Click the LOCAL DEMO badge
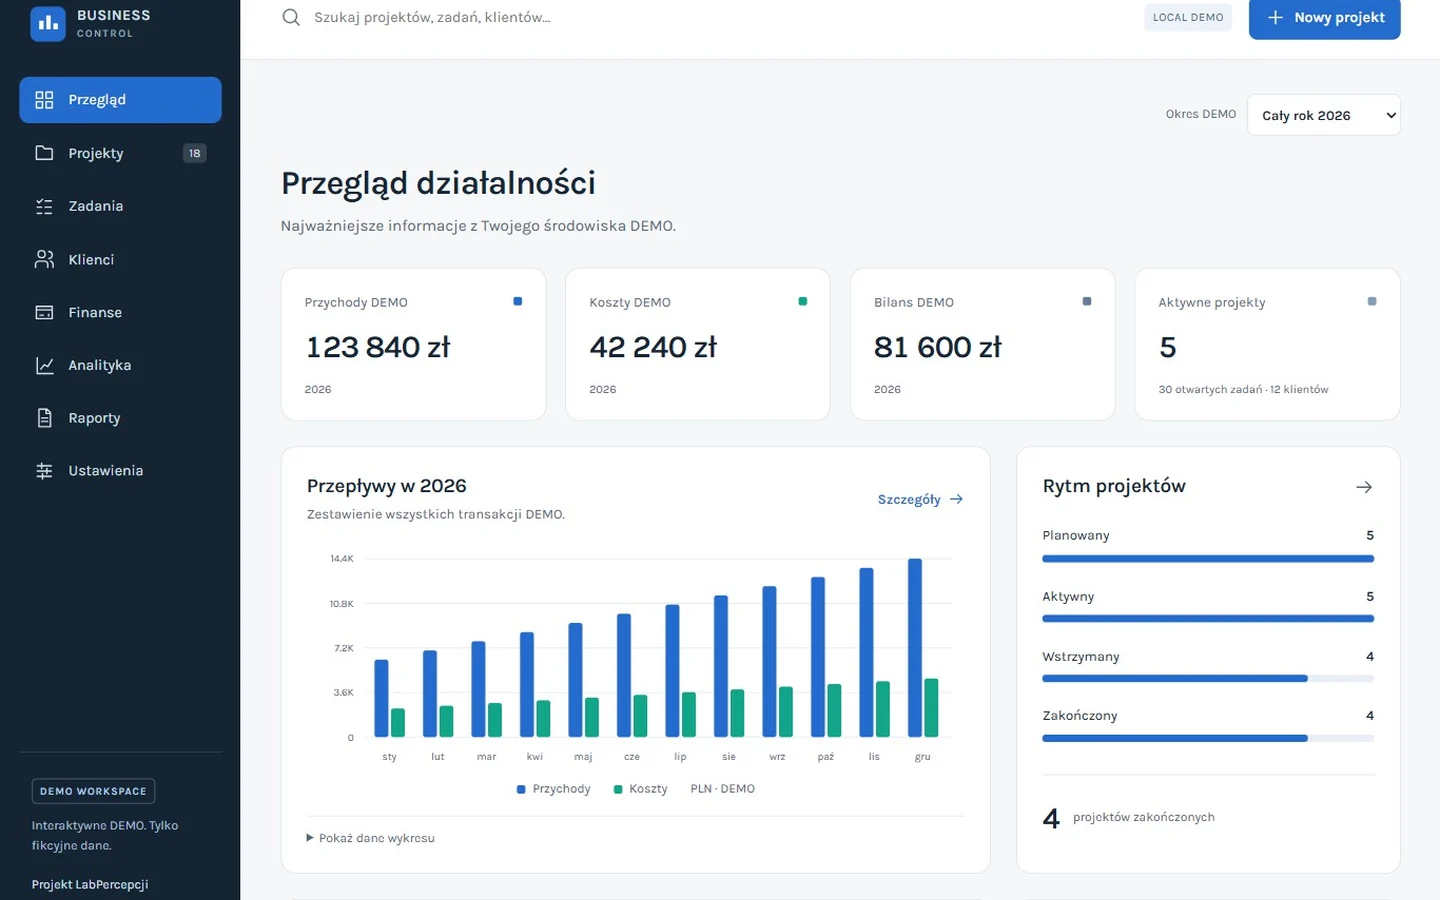Image resolution: width=1440 pixels, height=900 pixels. [1188, 17]
